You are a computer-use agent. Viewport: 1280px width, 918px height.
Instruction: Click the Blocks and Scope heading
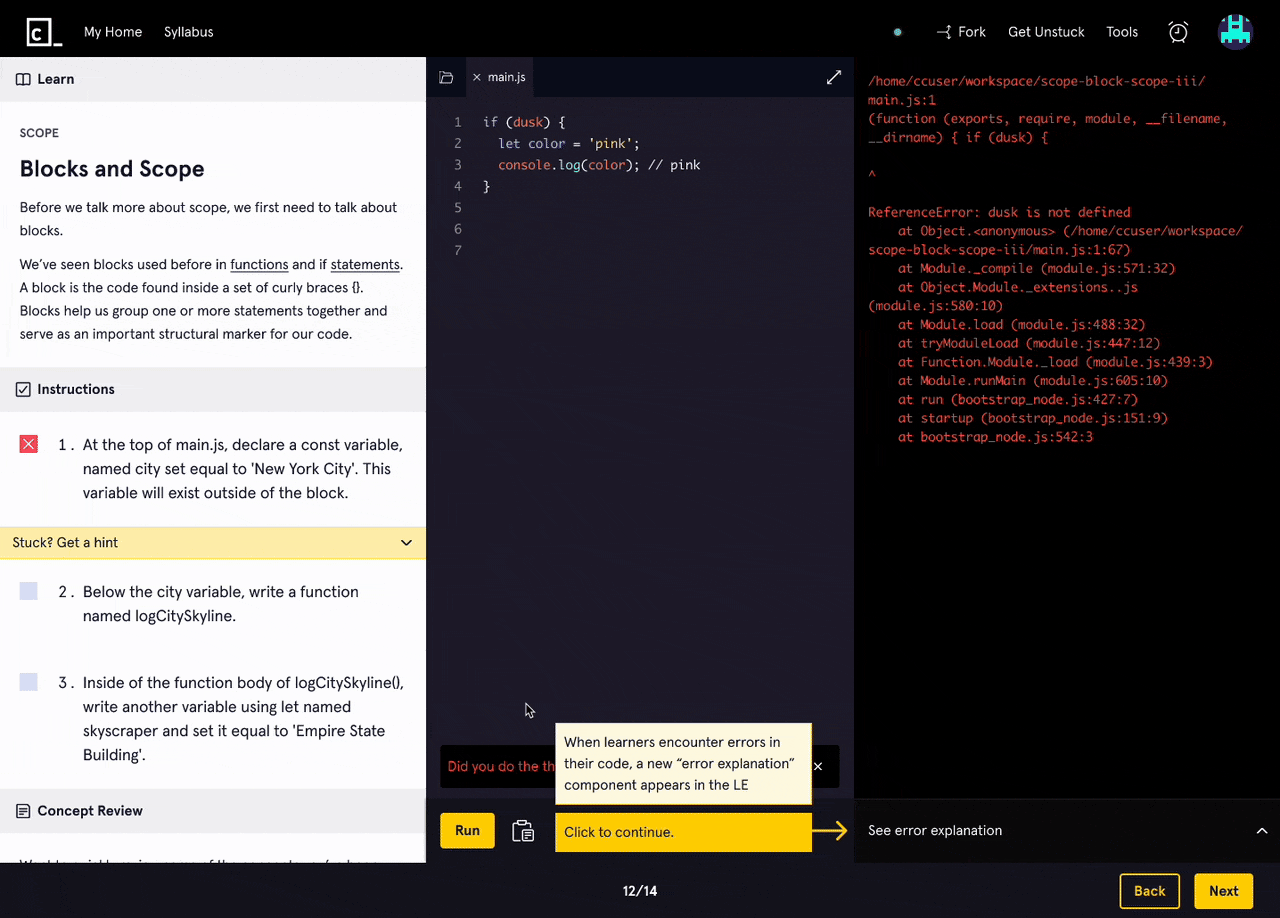[x=112, y=169]
